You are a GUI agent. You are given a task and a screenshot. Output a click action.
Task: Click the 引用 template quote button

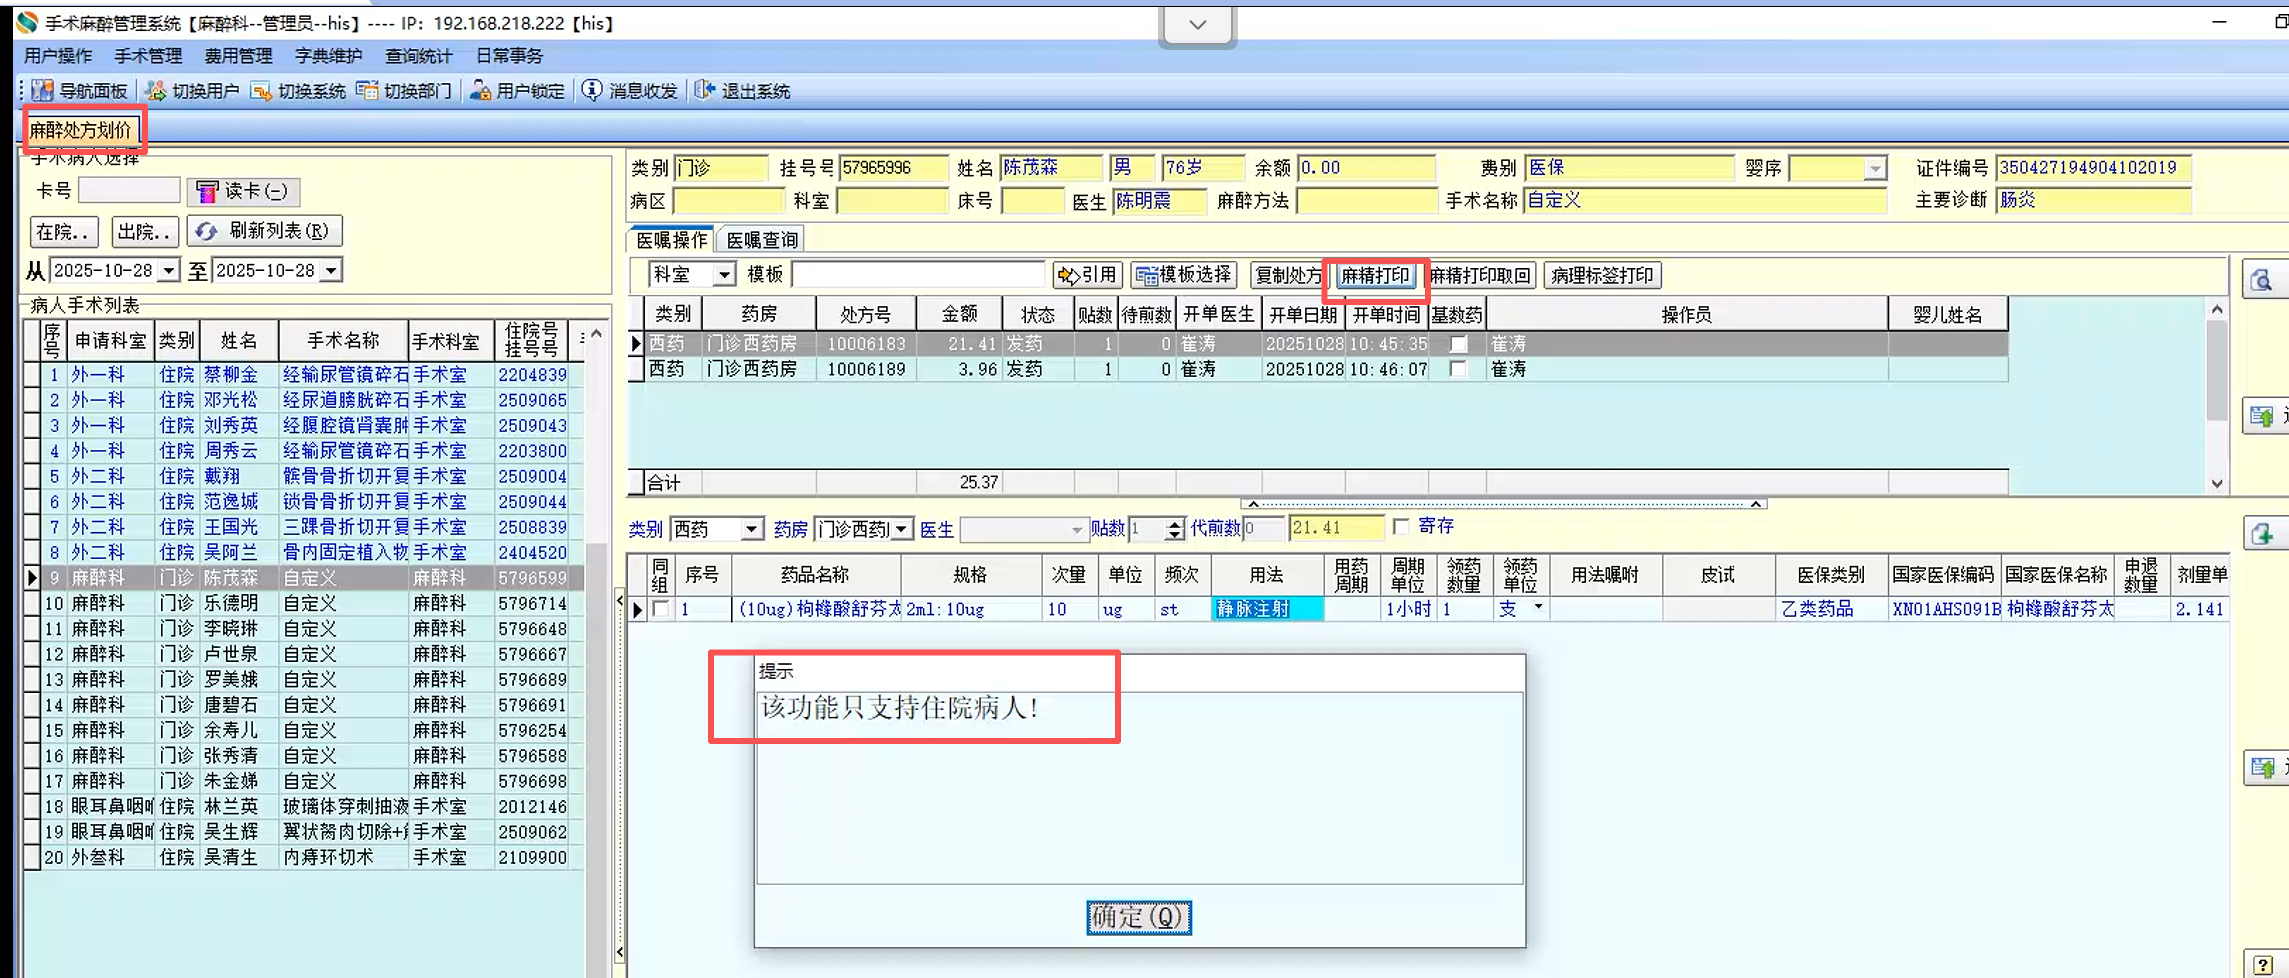1088,275
